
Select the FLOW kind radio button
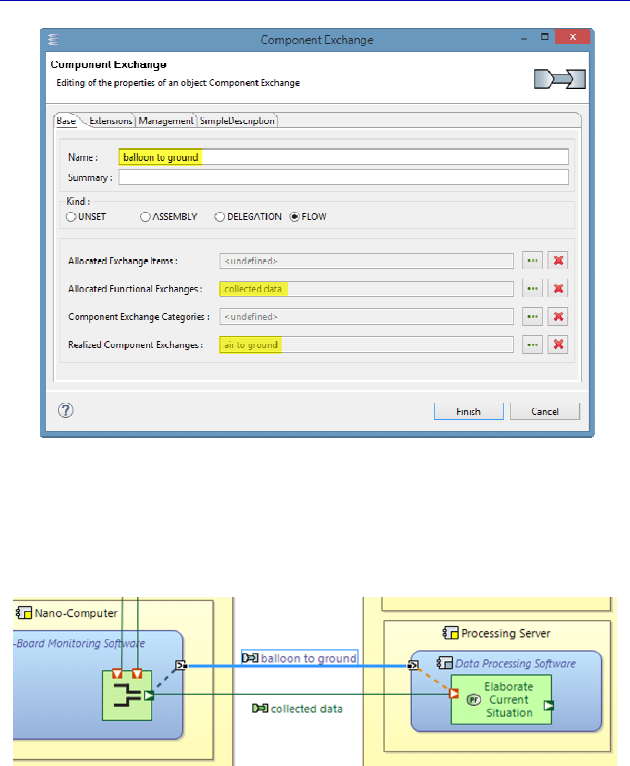pos(294,217)
